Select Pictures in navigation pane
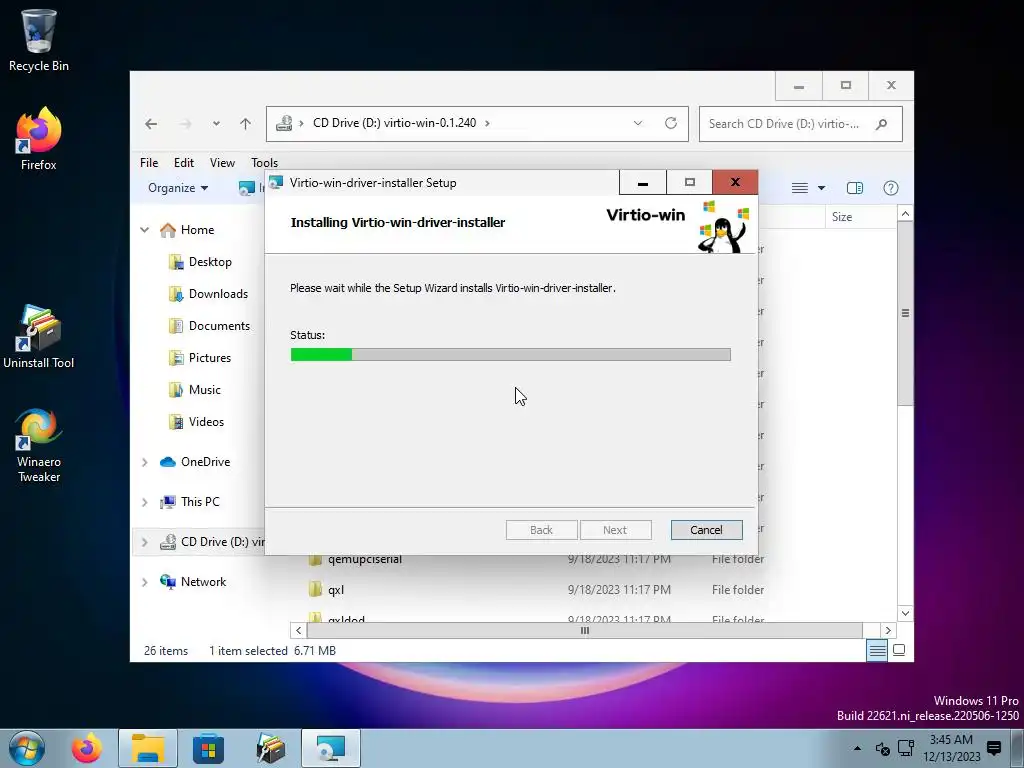1024x768 pixels. click(x=210, y=358)
